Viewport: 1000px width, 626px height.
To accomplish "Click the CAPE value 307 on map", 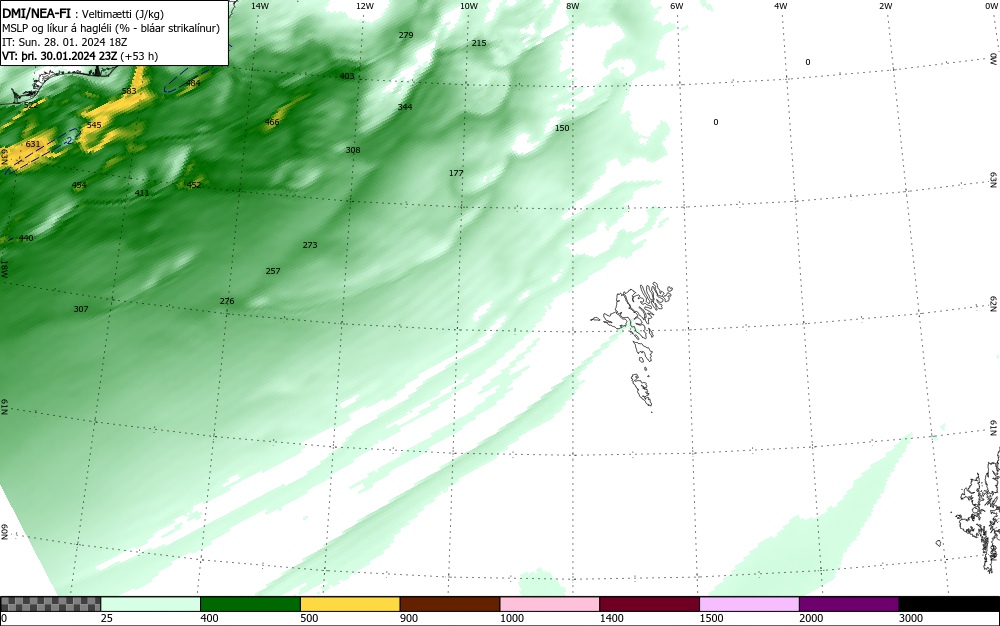I will pos(81,309).
